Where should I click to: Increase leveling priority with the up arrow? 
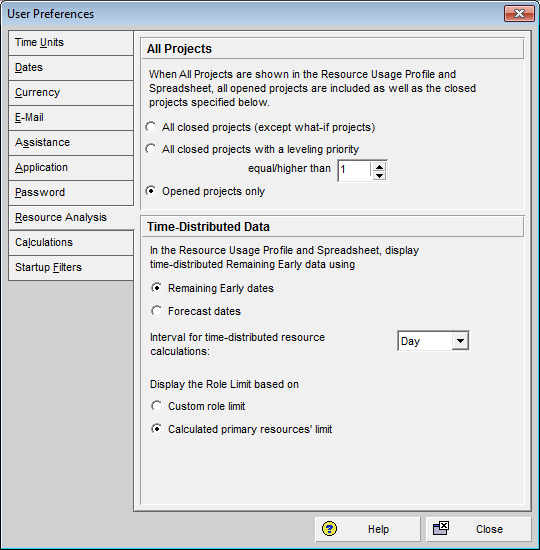[379, 166]
